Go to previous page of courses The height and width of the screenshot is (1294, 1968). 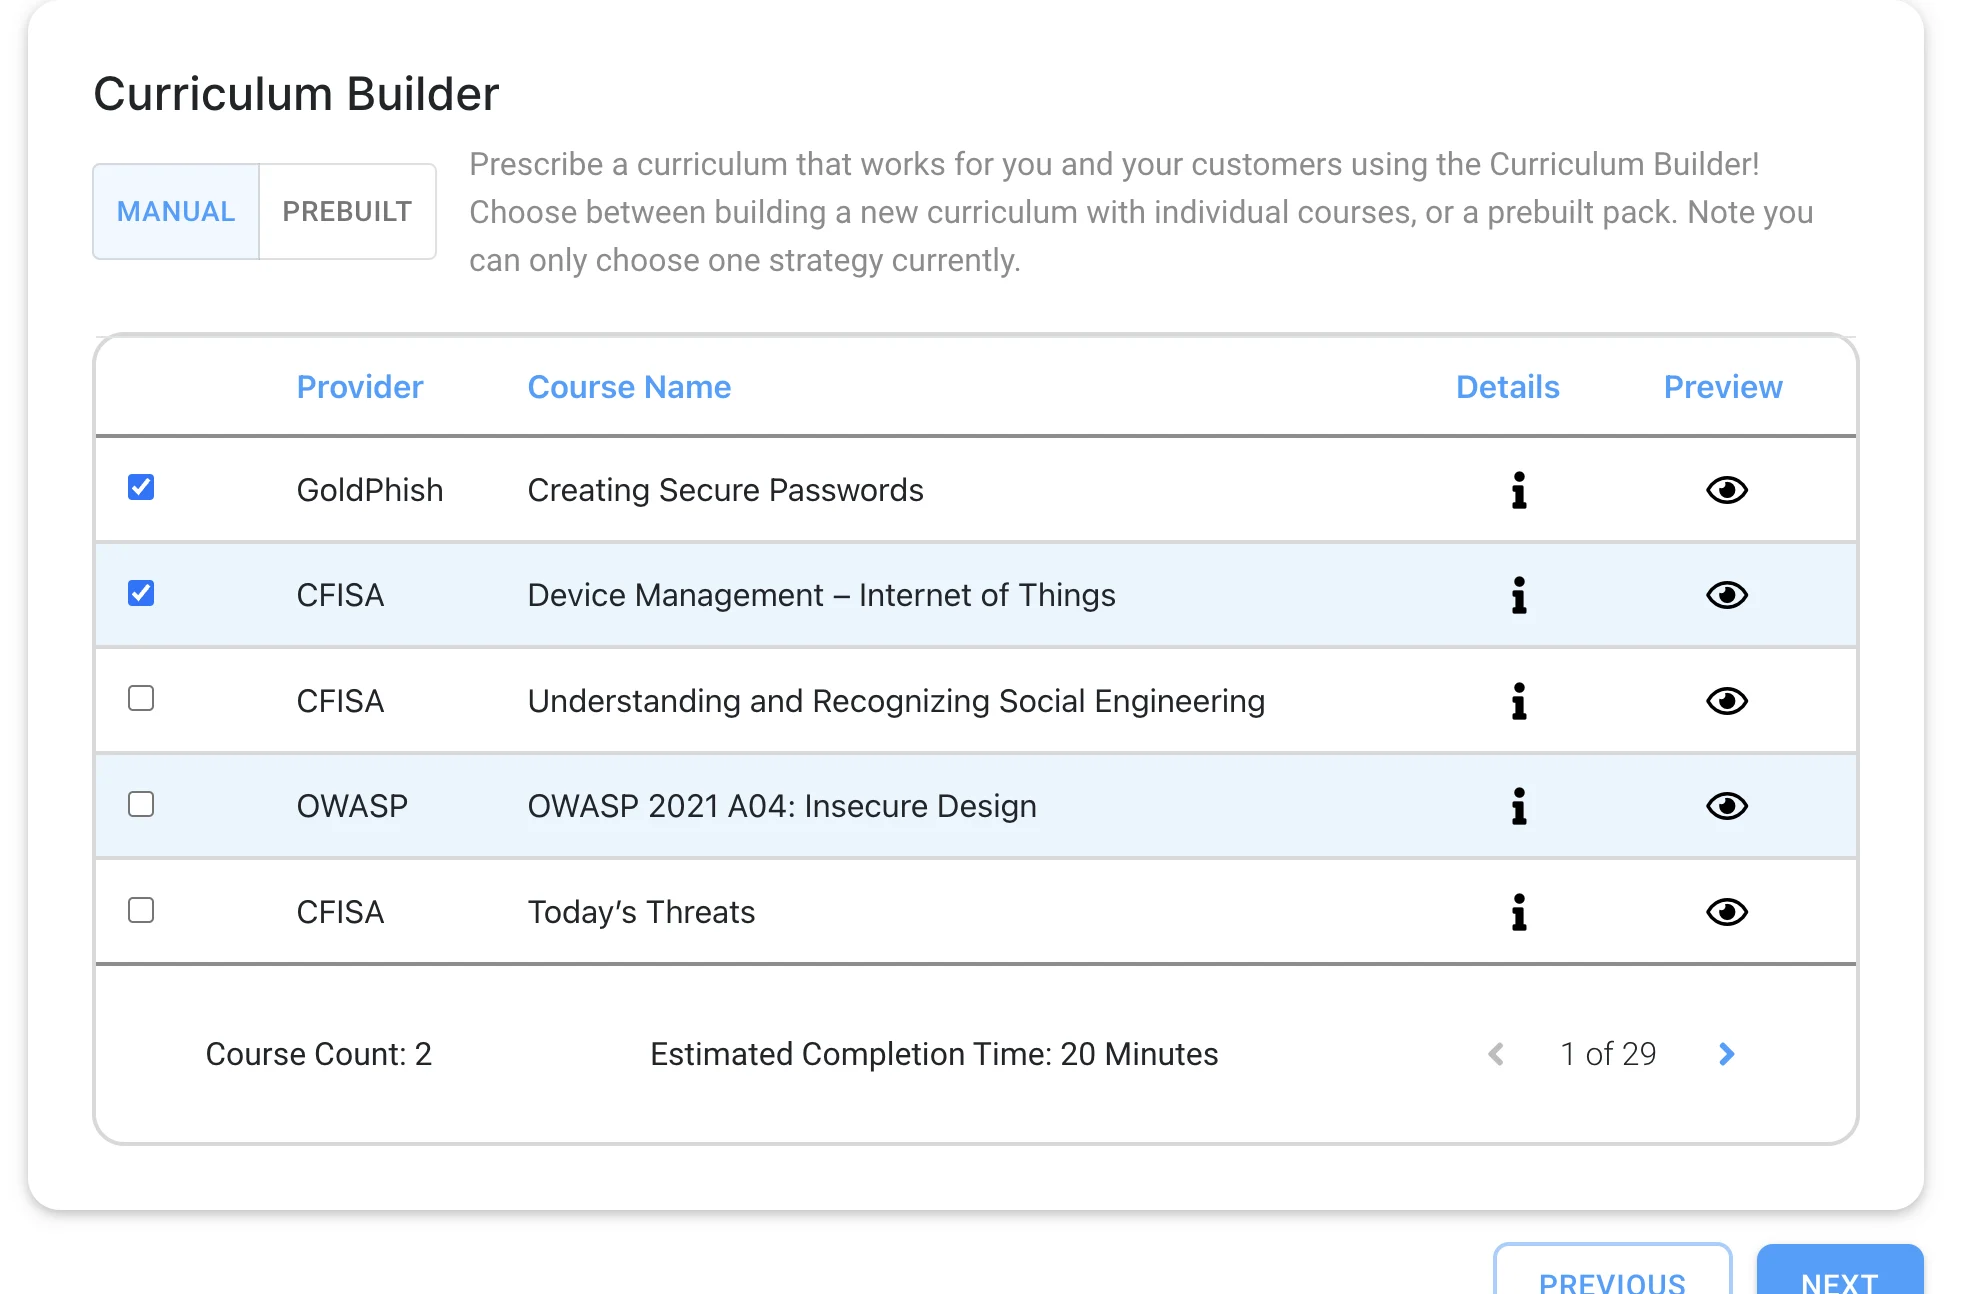tap(1496, 1054)
